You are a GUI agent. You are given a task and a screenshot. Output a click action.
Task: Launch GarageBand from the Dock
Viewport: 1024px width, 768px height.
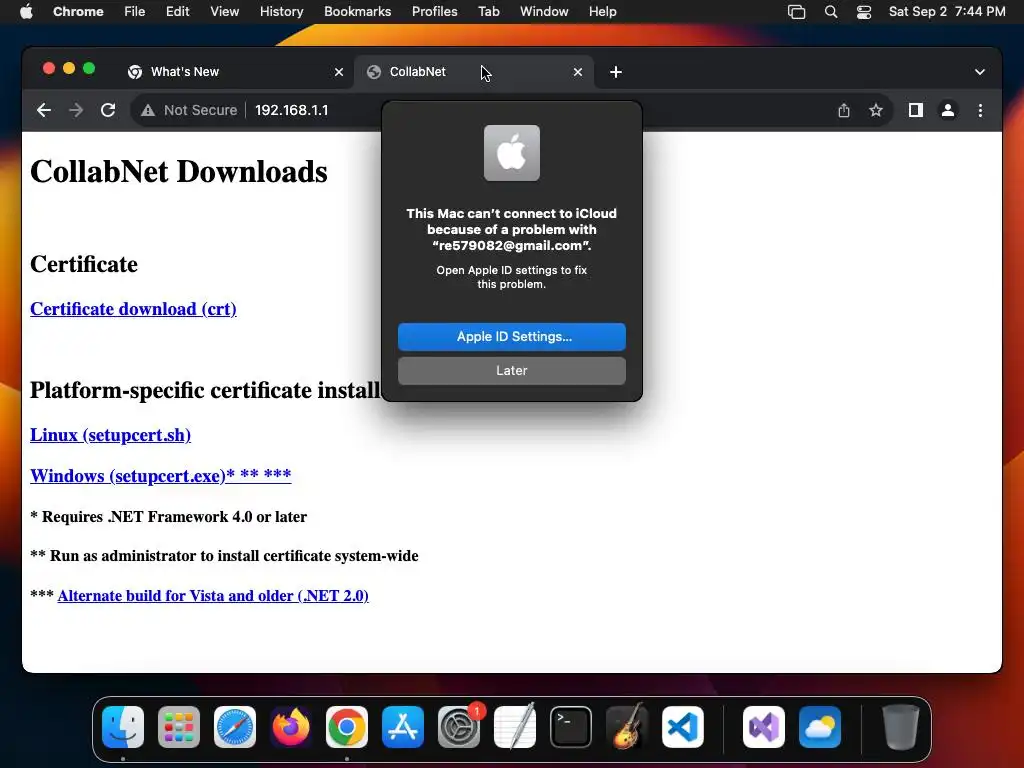pos(627,727)
